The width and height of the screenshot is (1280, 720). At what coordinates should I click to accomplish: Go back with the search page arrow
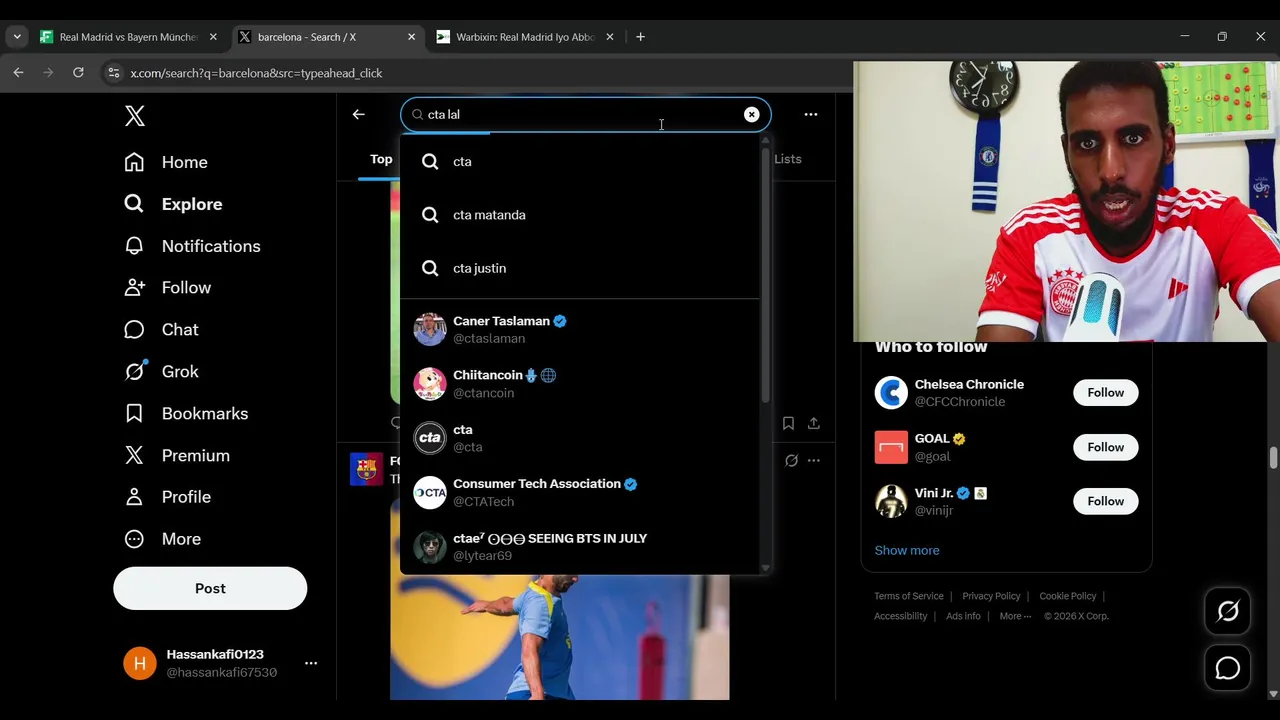(358, 114)
